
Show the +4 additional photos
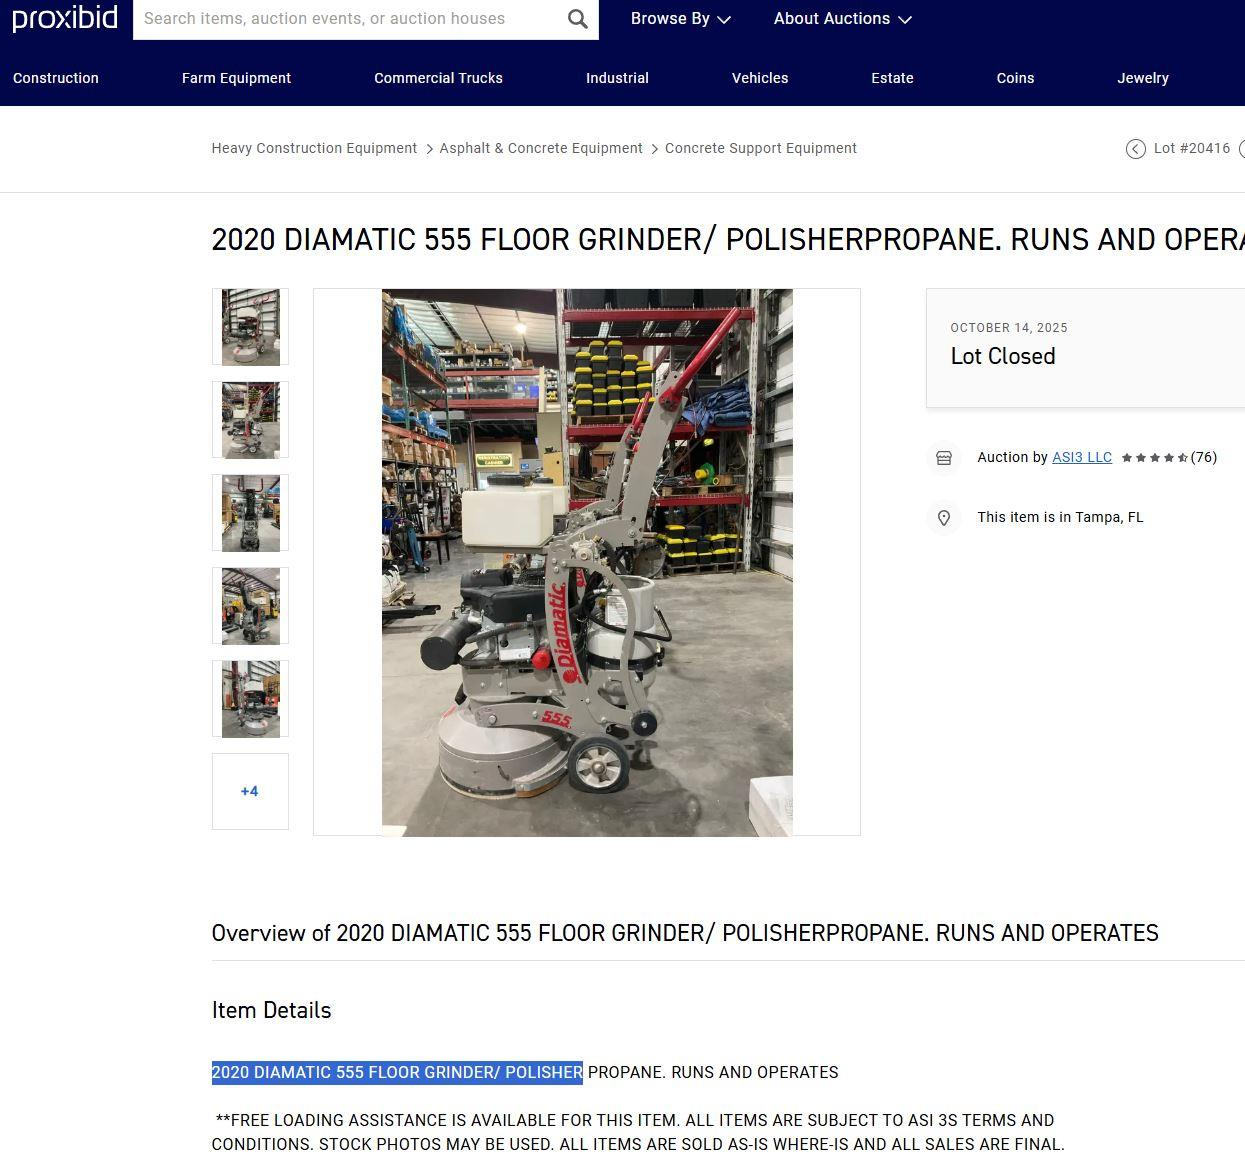coord(250,791)
